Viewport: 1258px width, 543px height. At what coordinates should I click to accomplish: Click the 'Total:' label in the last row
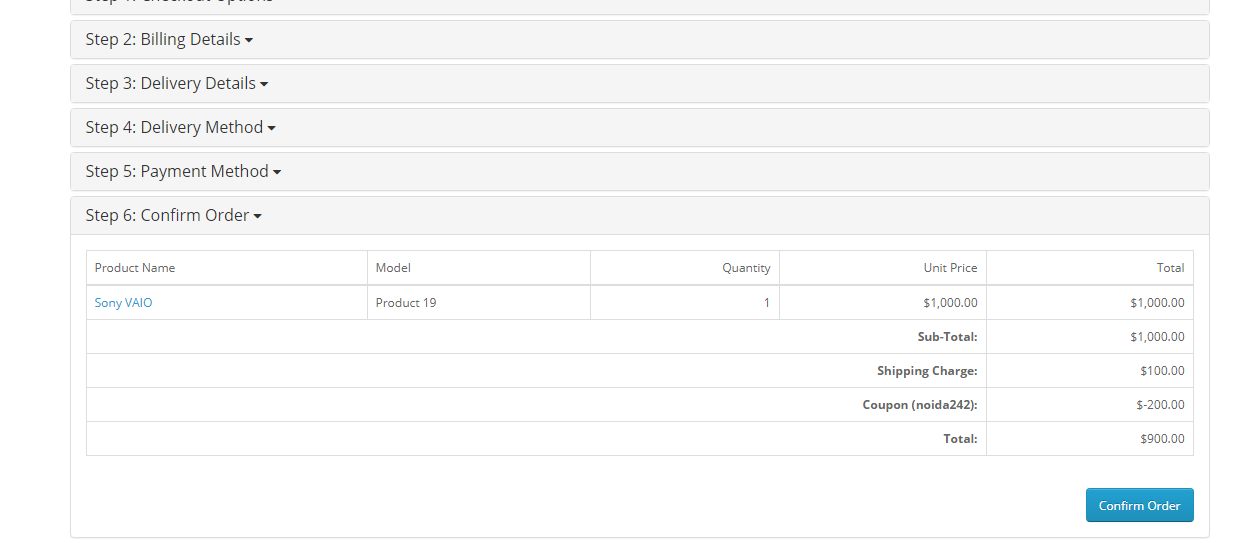pyautogui.click(x=960, y=439)
